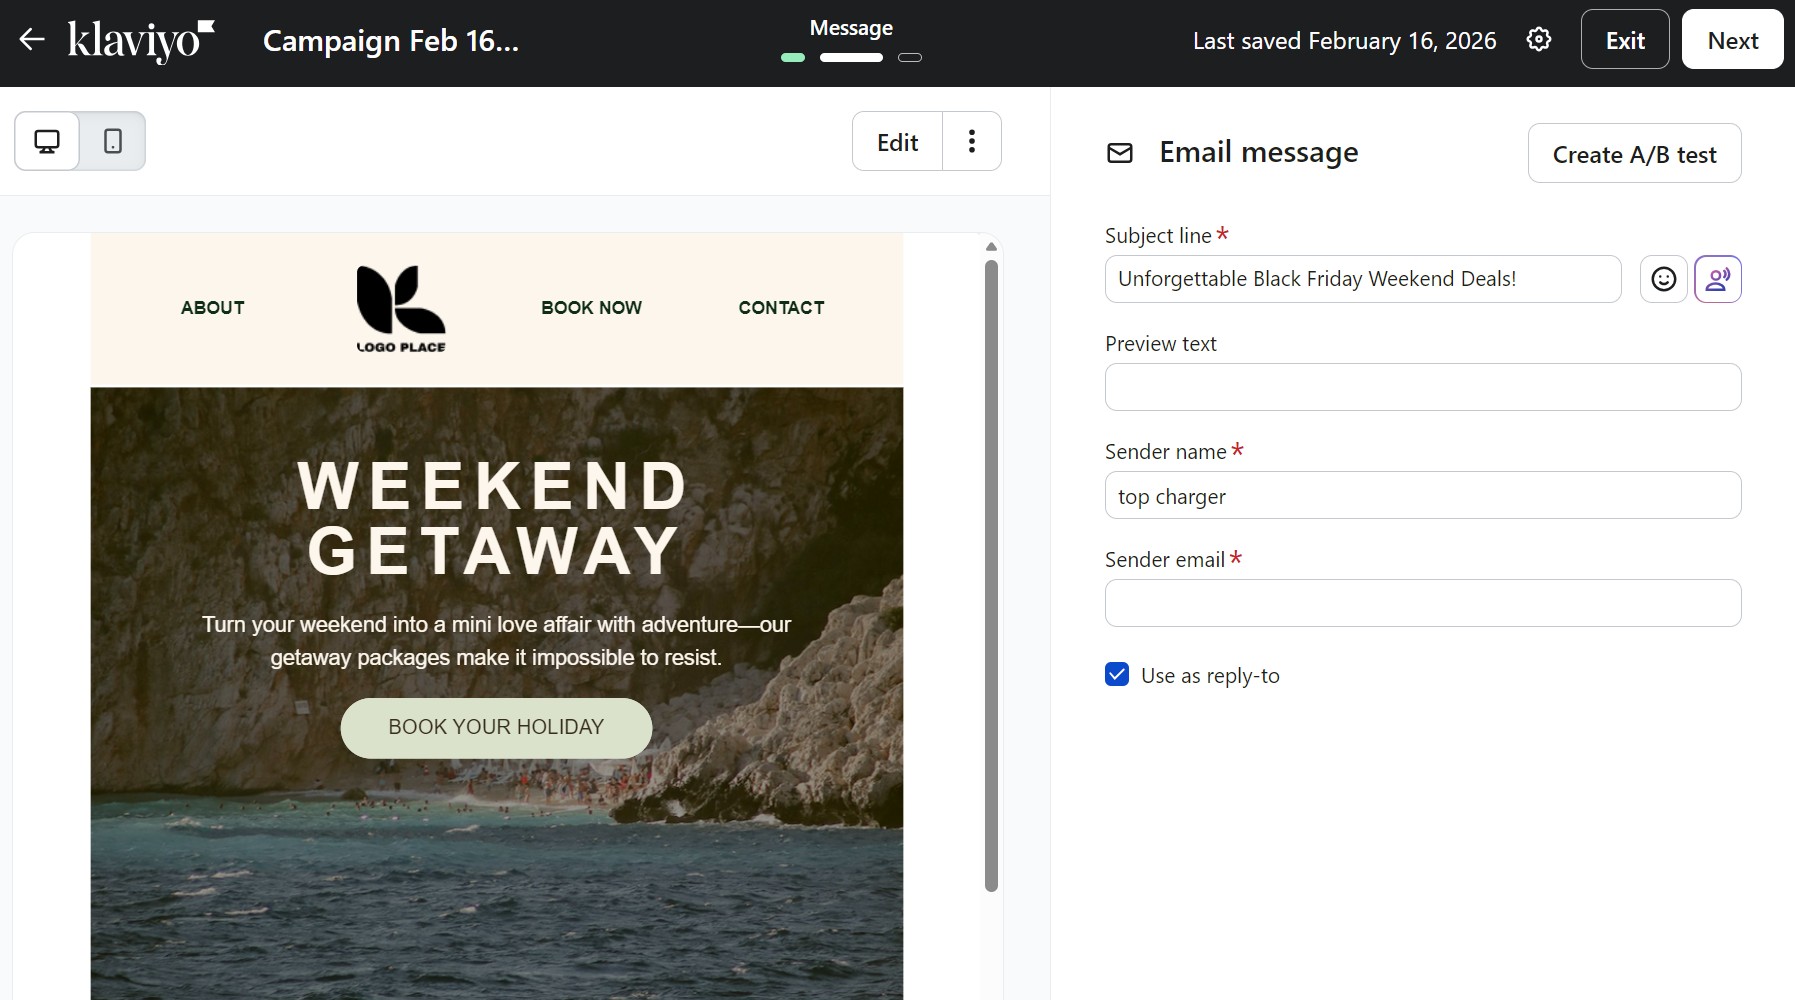Screen dimensions: 1795x1000
Task: Switch to desktop preview mode
Action: tap(46, 141)
